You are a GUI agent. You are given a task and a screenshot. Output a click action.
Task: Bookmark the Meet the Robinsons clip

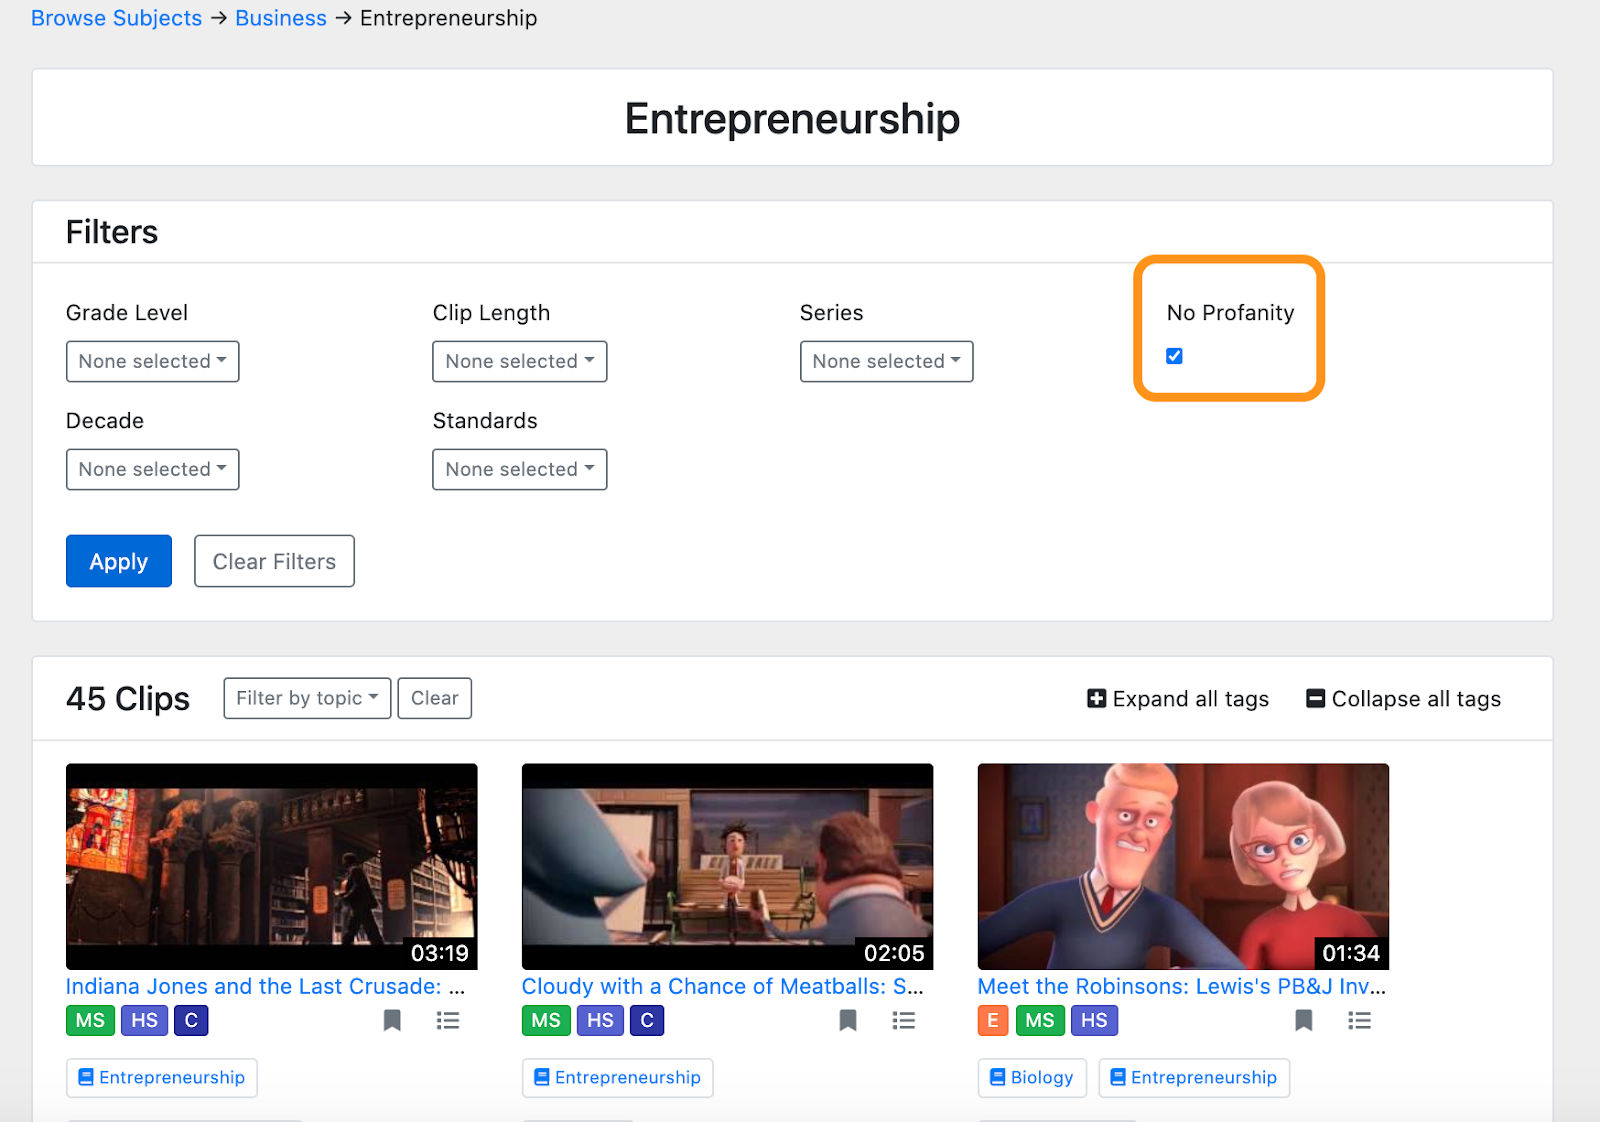(x=1304, y=1020)
